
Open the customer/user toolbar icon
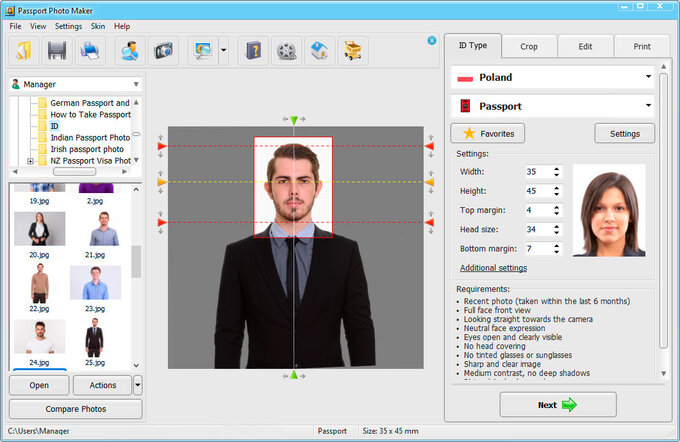[x=130, y=51]
